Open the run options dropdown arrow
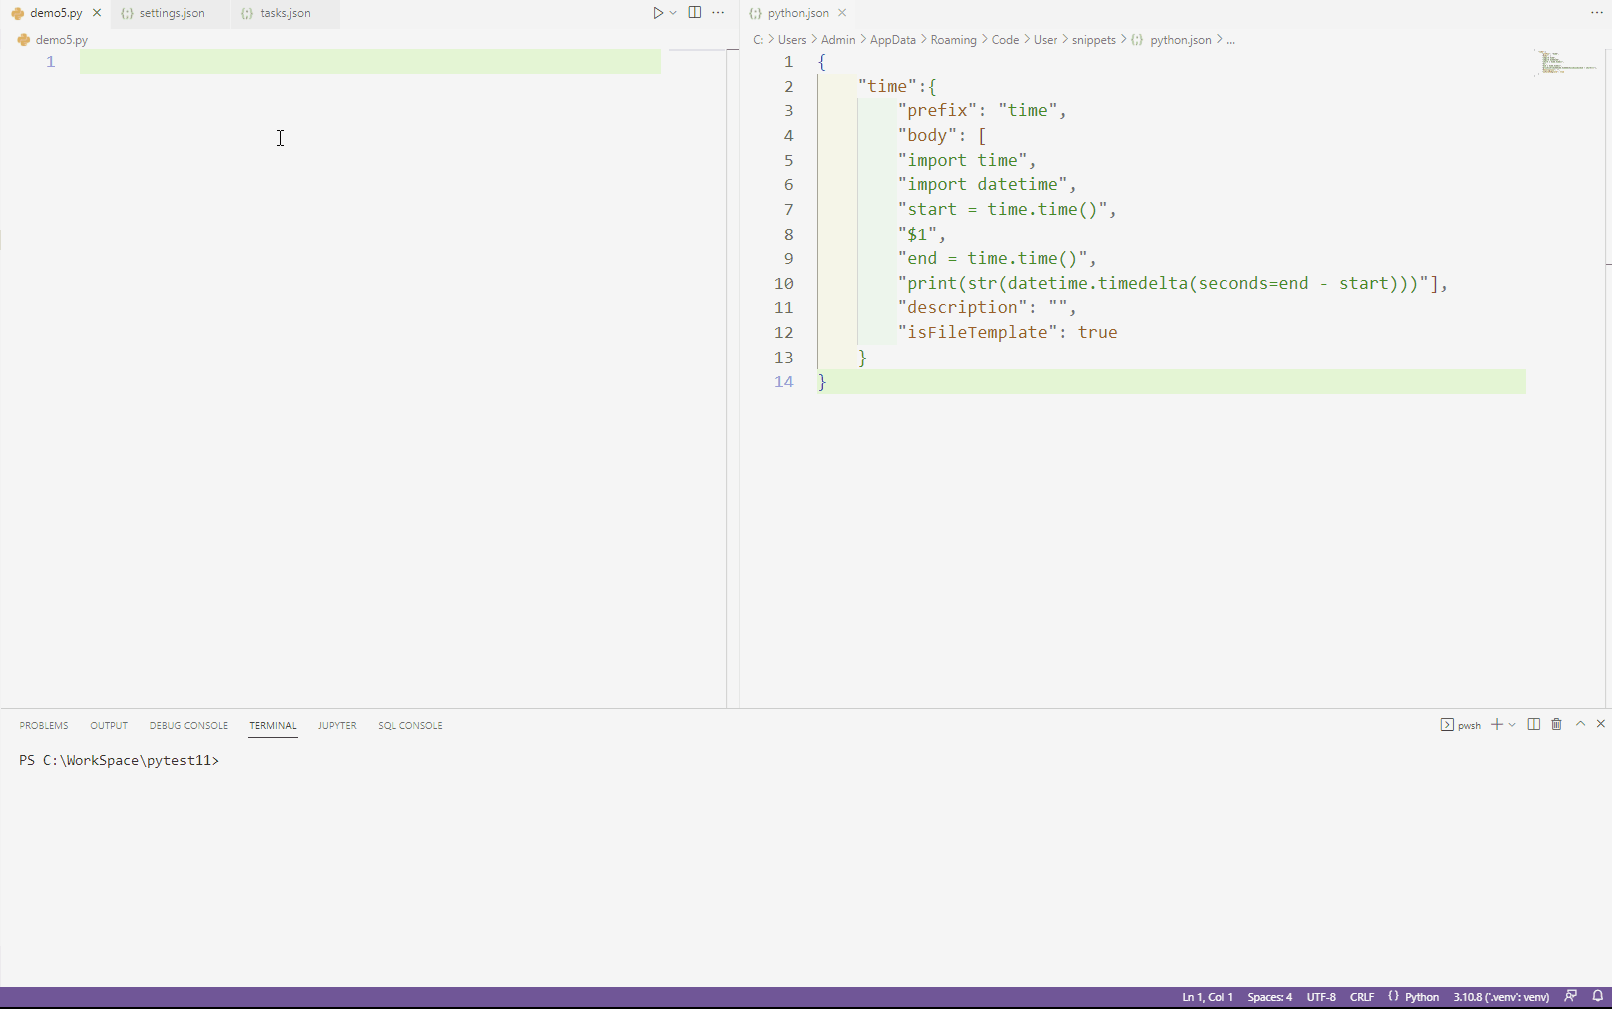The image size is (1612, 1009). click(x=674, y=12)
